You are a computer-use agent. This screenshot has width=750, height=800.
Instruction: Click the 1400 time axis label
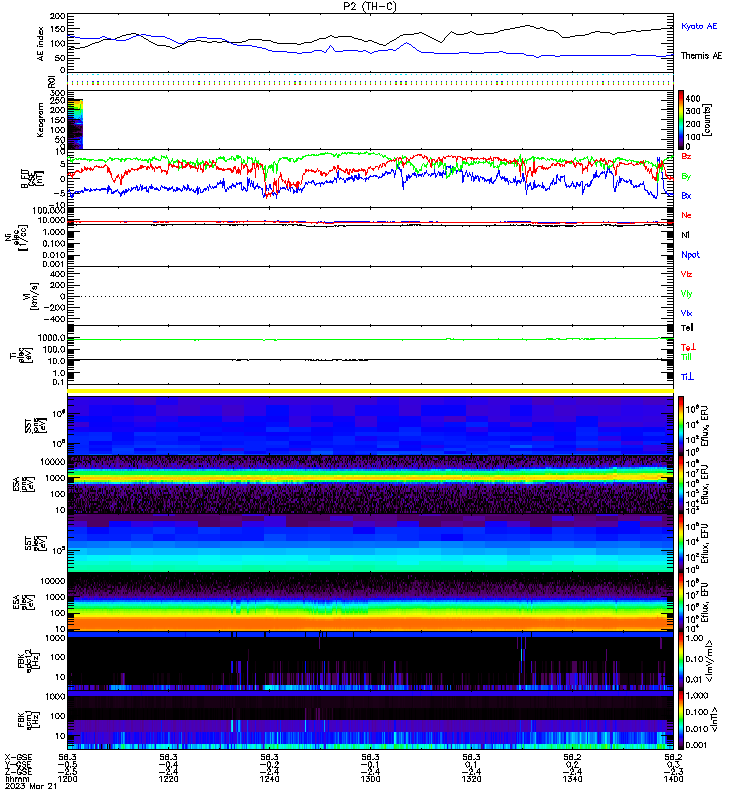click(x=673, y=779)
